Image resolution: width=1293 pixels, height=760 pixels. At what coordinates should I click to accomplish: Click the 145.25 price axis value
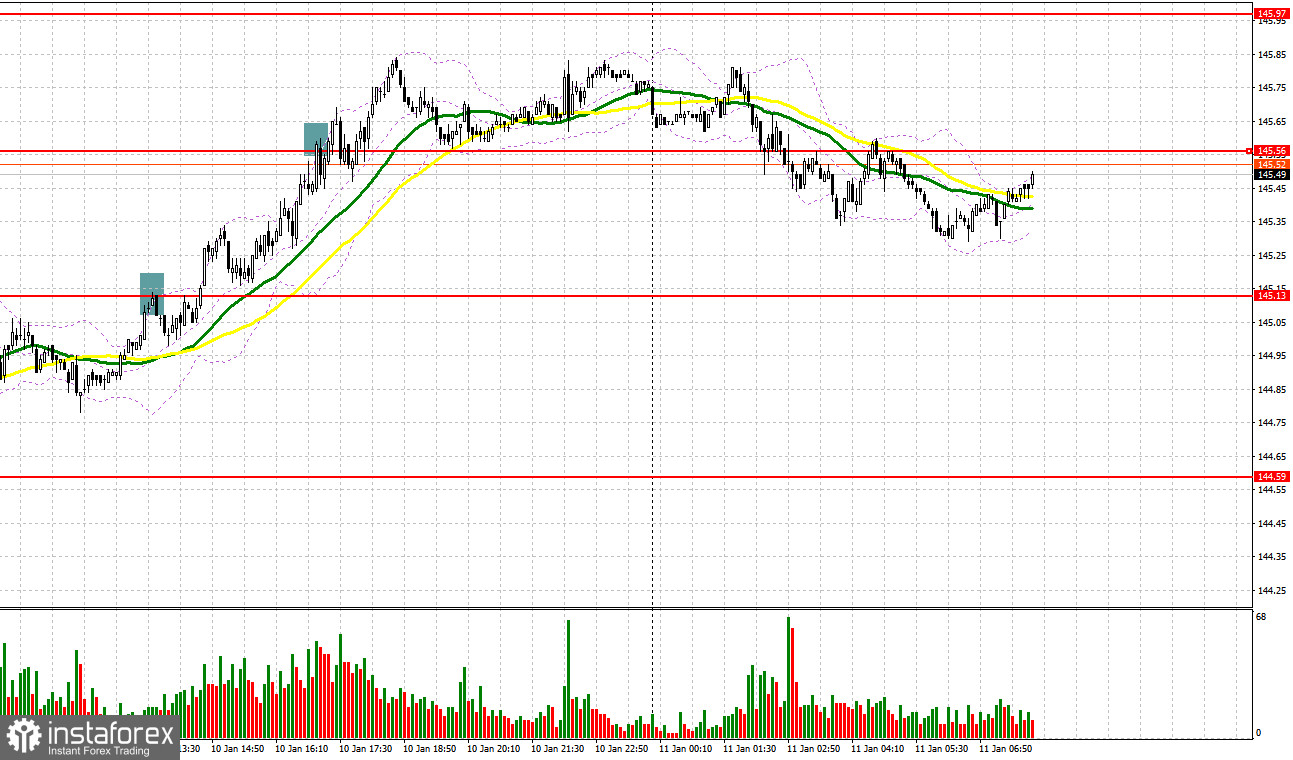1271,255
